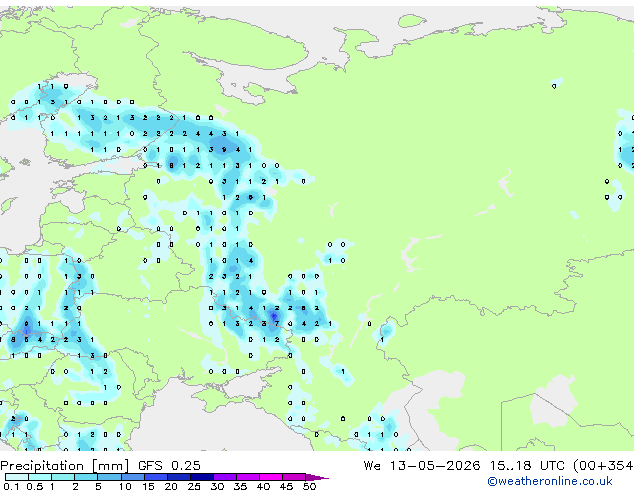Click the '15..18 UTC' time text
This screenshot has width=634, height=490.
click(527, 465)
